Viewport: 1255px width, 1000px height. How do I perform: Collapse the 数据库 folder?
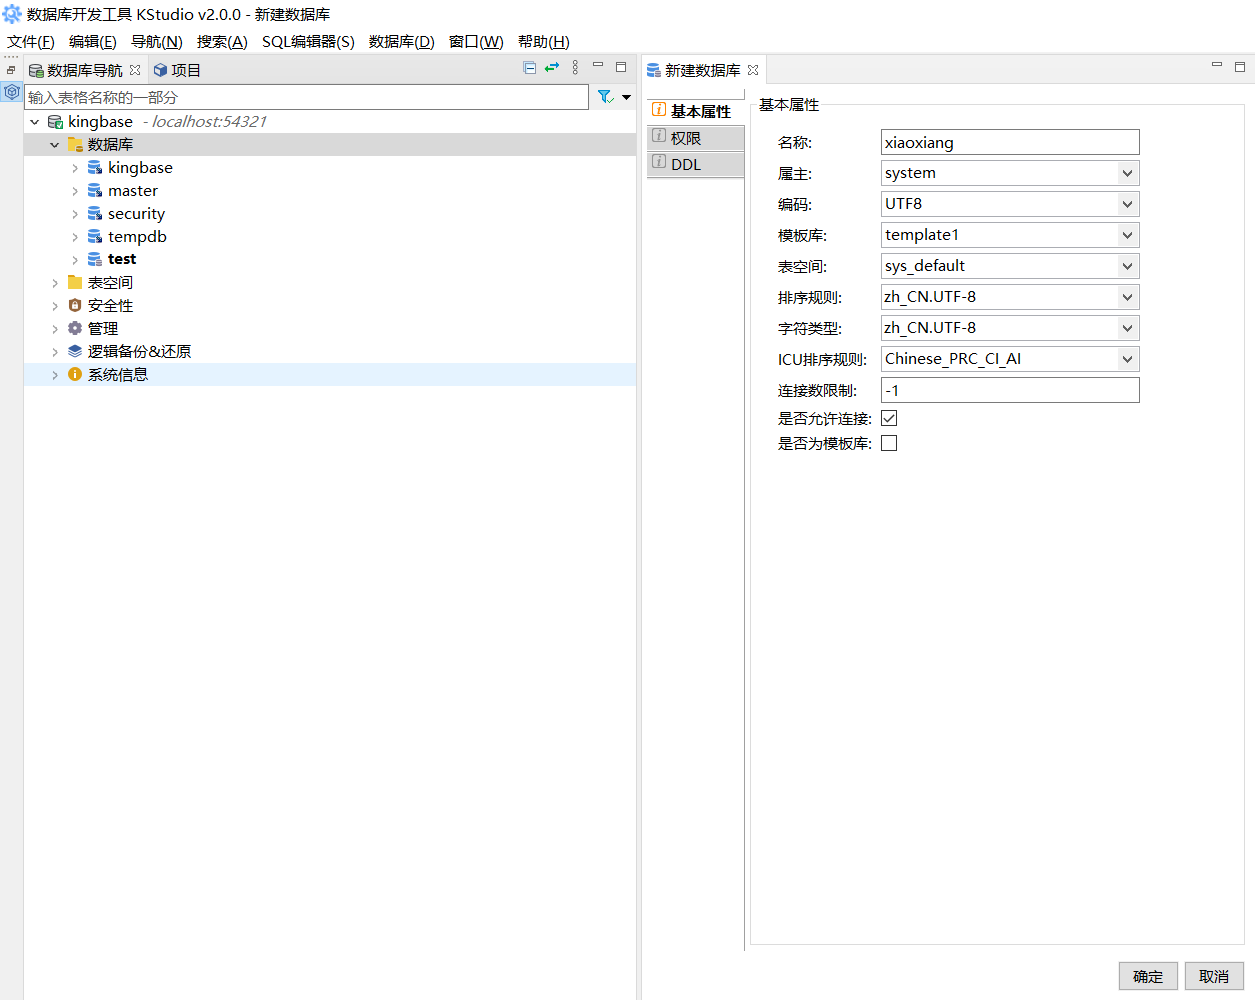pos(55,145)
